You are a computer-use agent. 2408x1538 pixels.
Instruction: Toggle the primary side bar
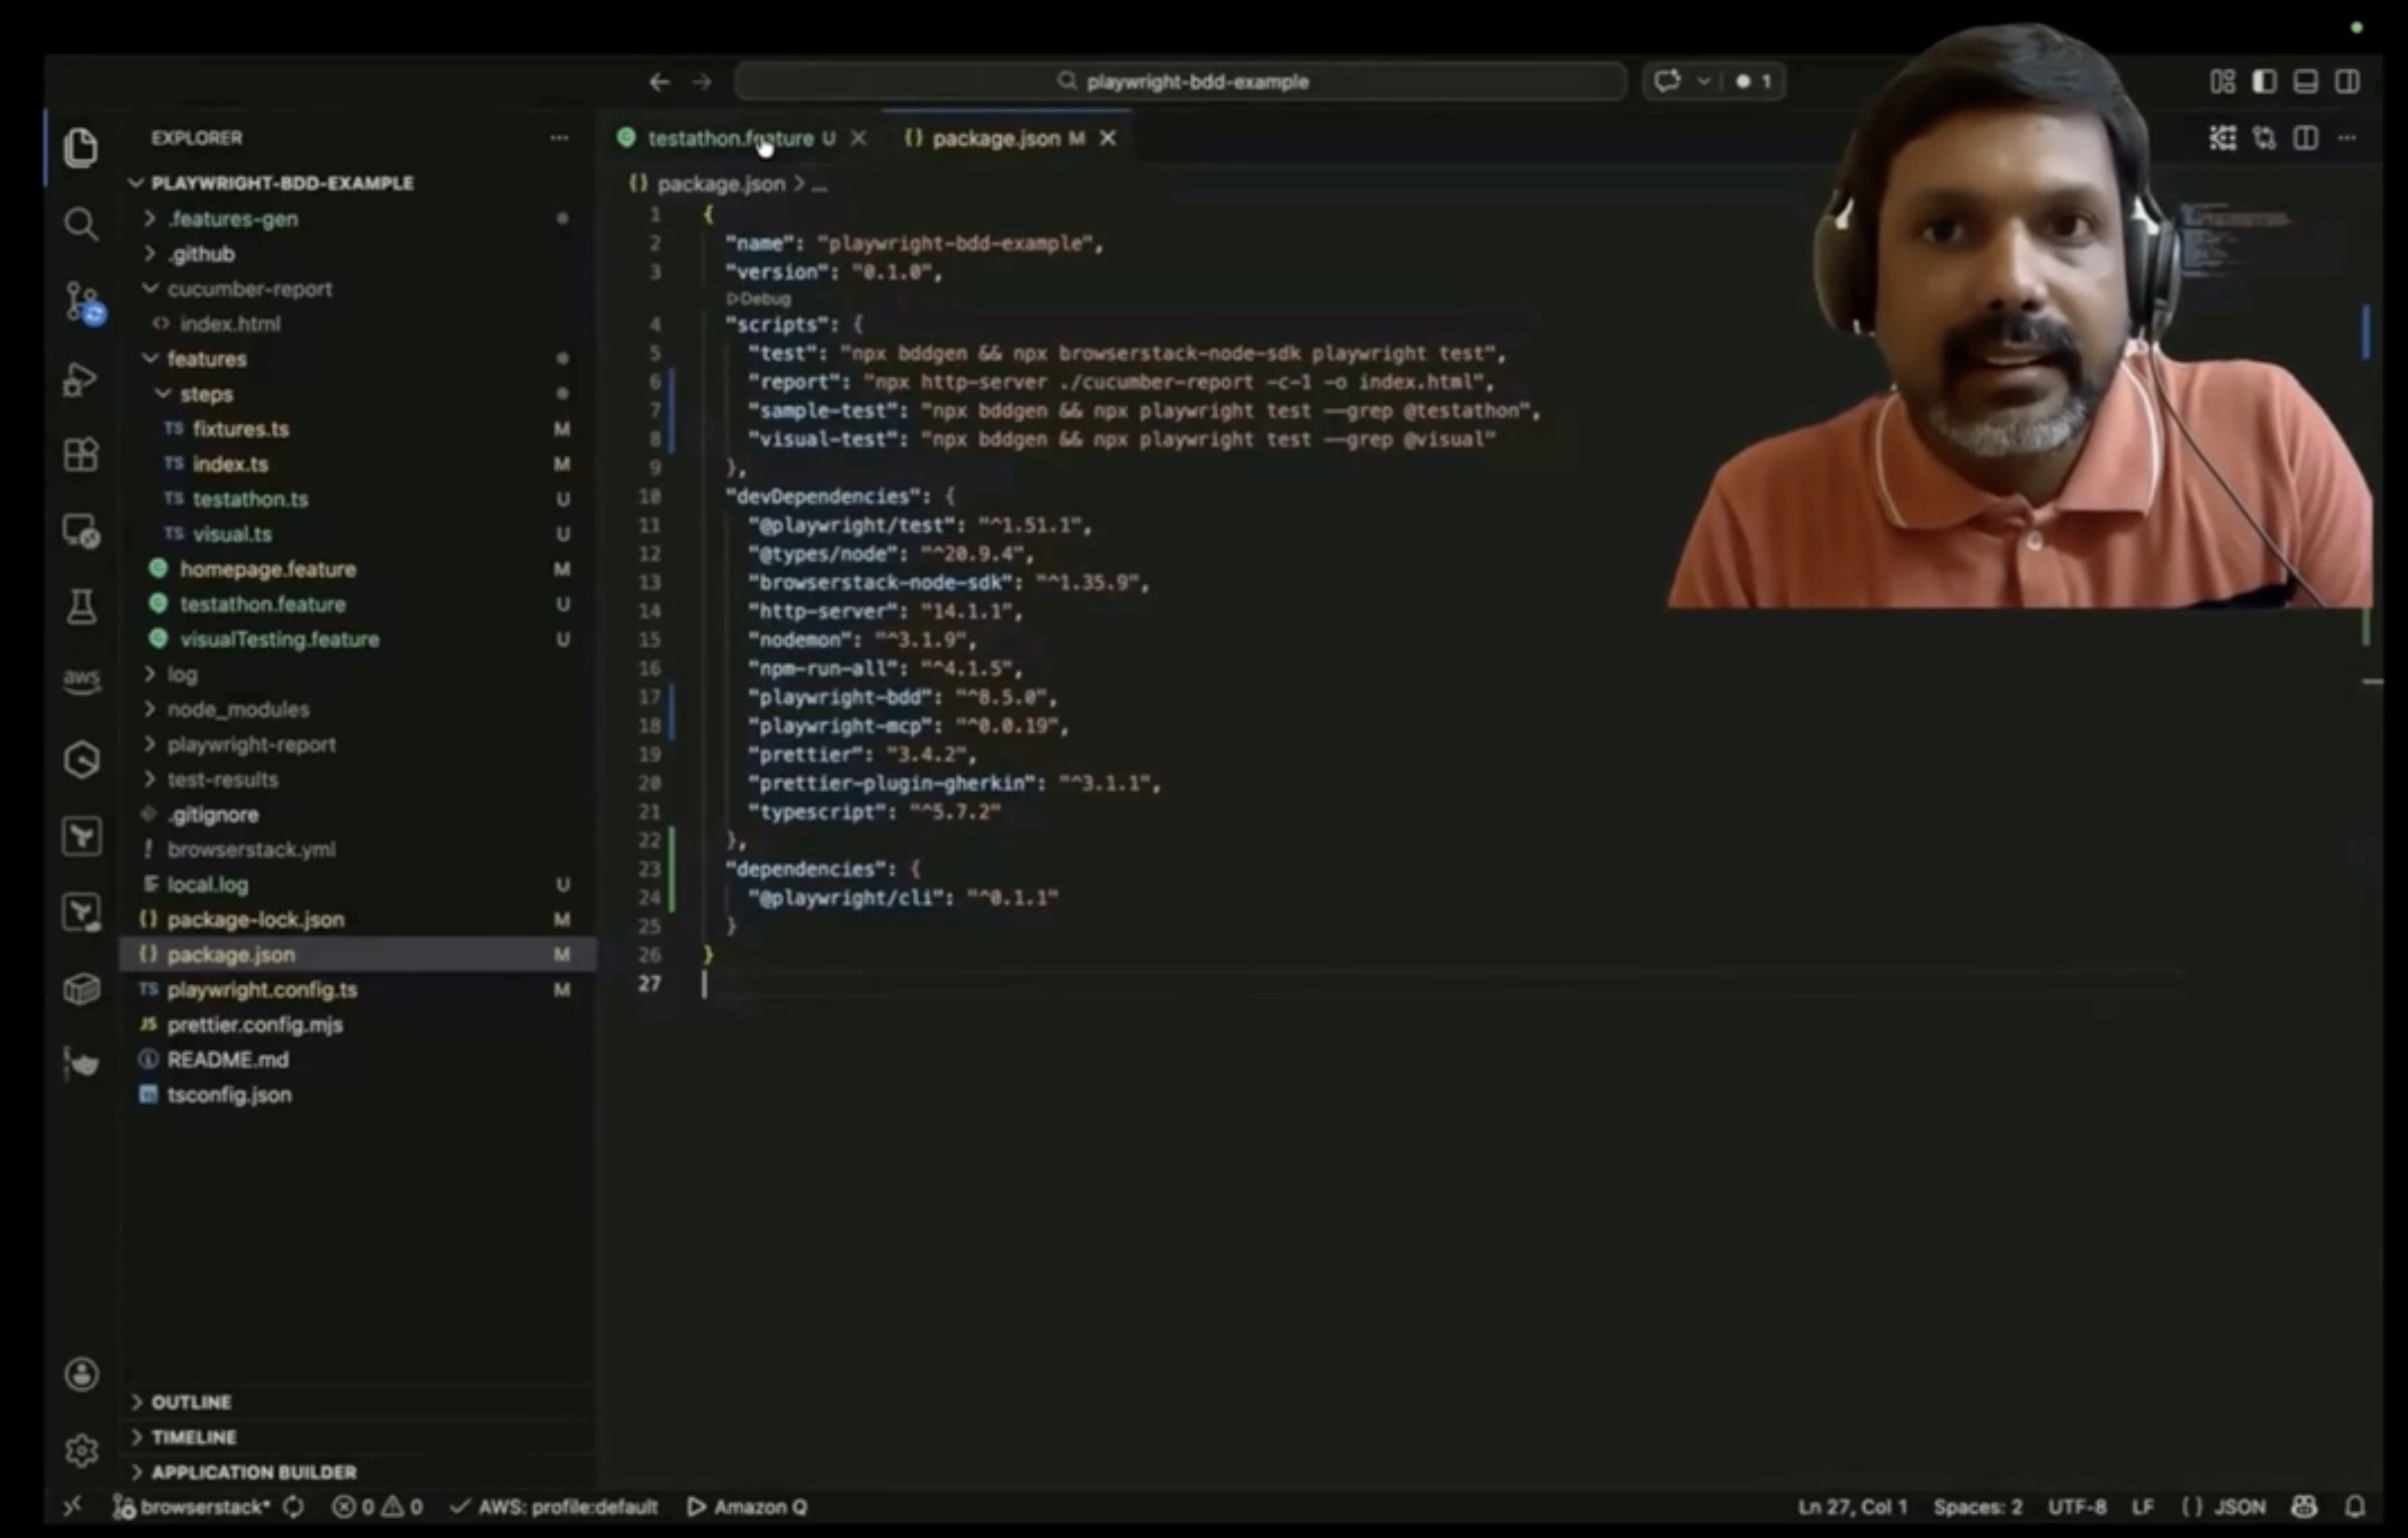coord(2264,81)
